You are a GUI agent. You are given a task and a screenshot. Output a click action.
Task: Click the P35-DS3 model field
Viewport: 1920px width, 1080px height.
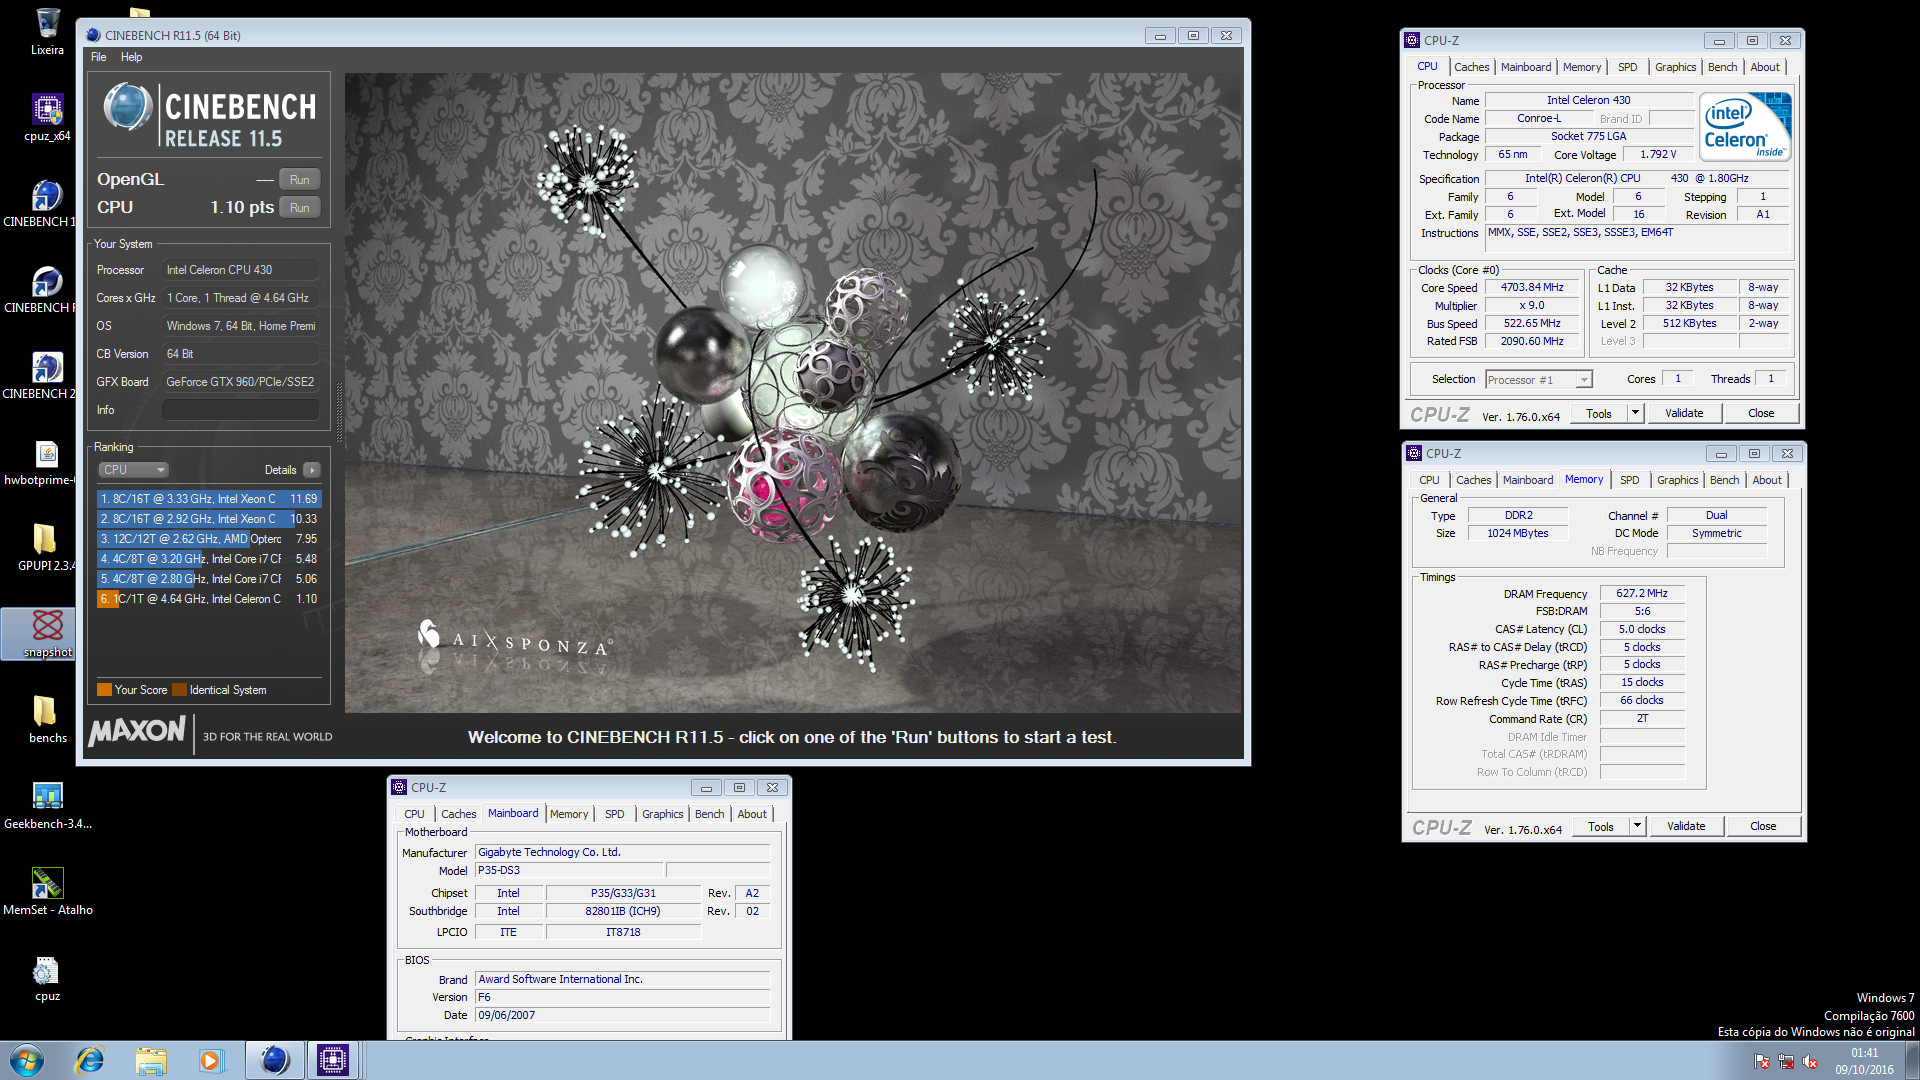tap(567, 871)
